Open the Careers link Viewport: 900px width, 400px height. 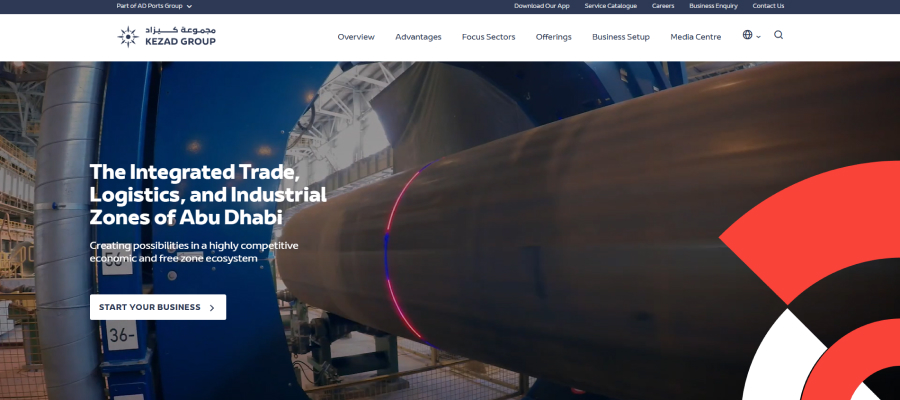coord(663,6)
